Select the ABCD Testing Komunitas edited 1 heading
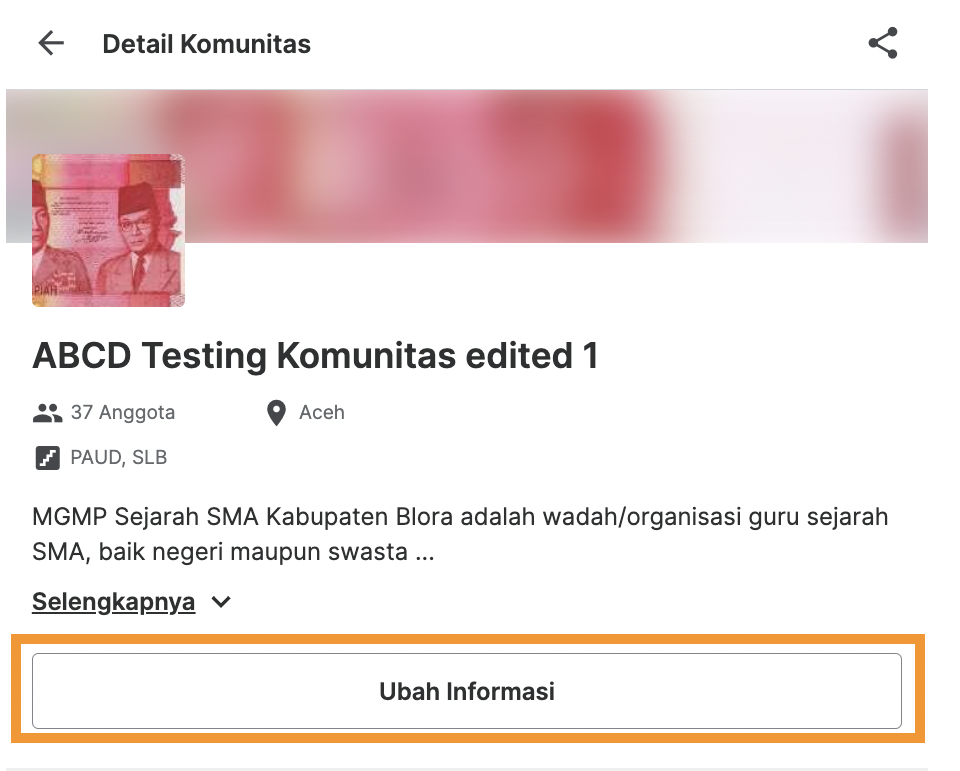Screen dimensions: 960x771 315,356
